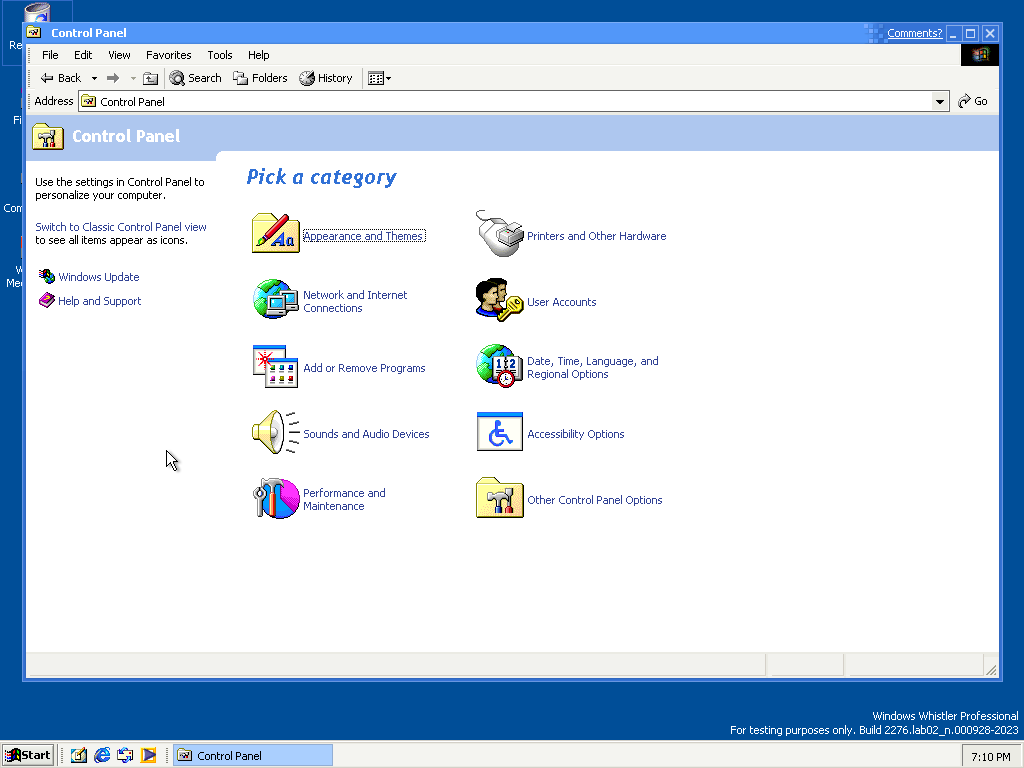
Task: Open the Accessibility Options wheelchair icon
Action: (x=500, y=432)
